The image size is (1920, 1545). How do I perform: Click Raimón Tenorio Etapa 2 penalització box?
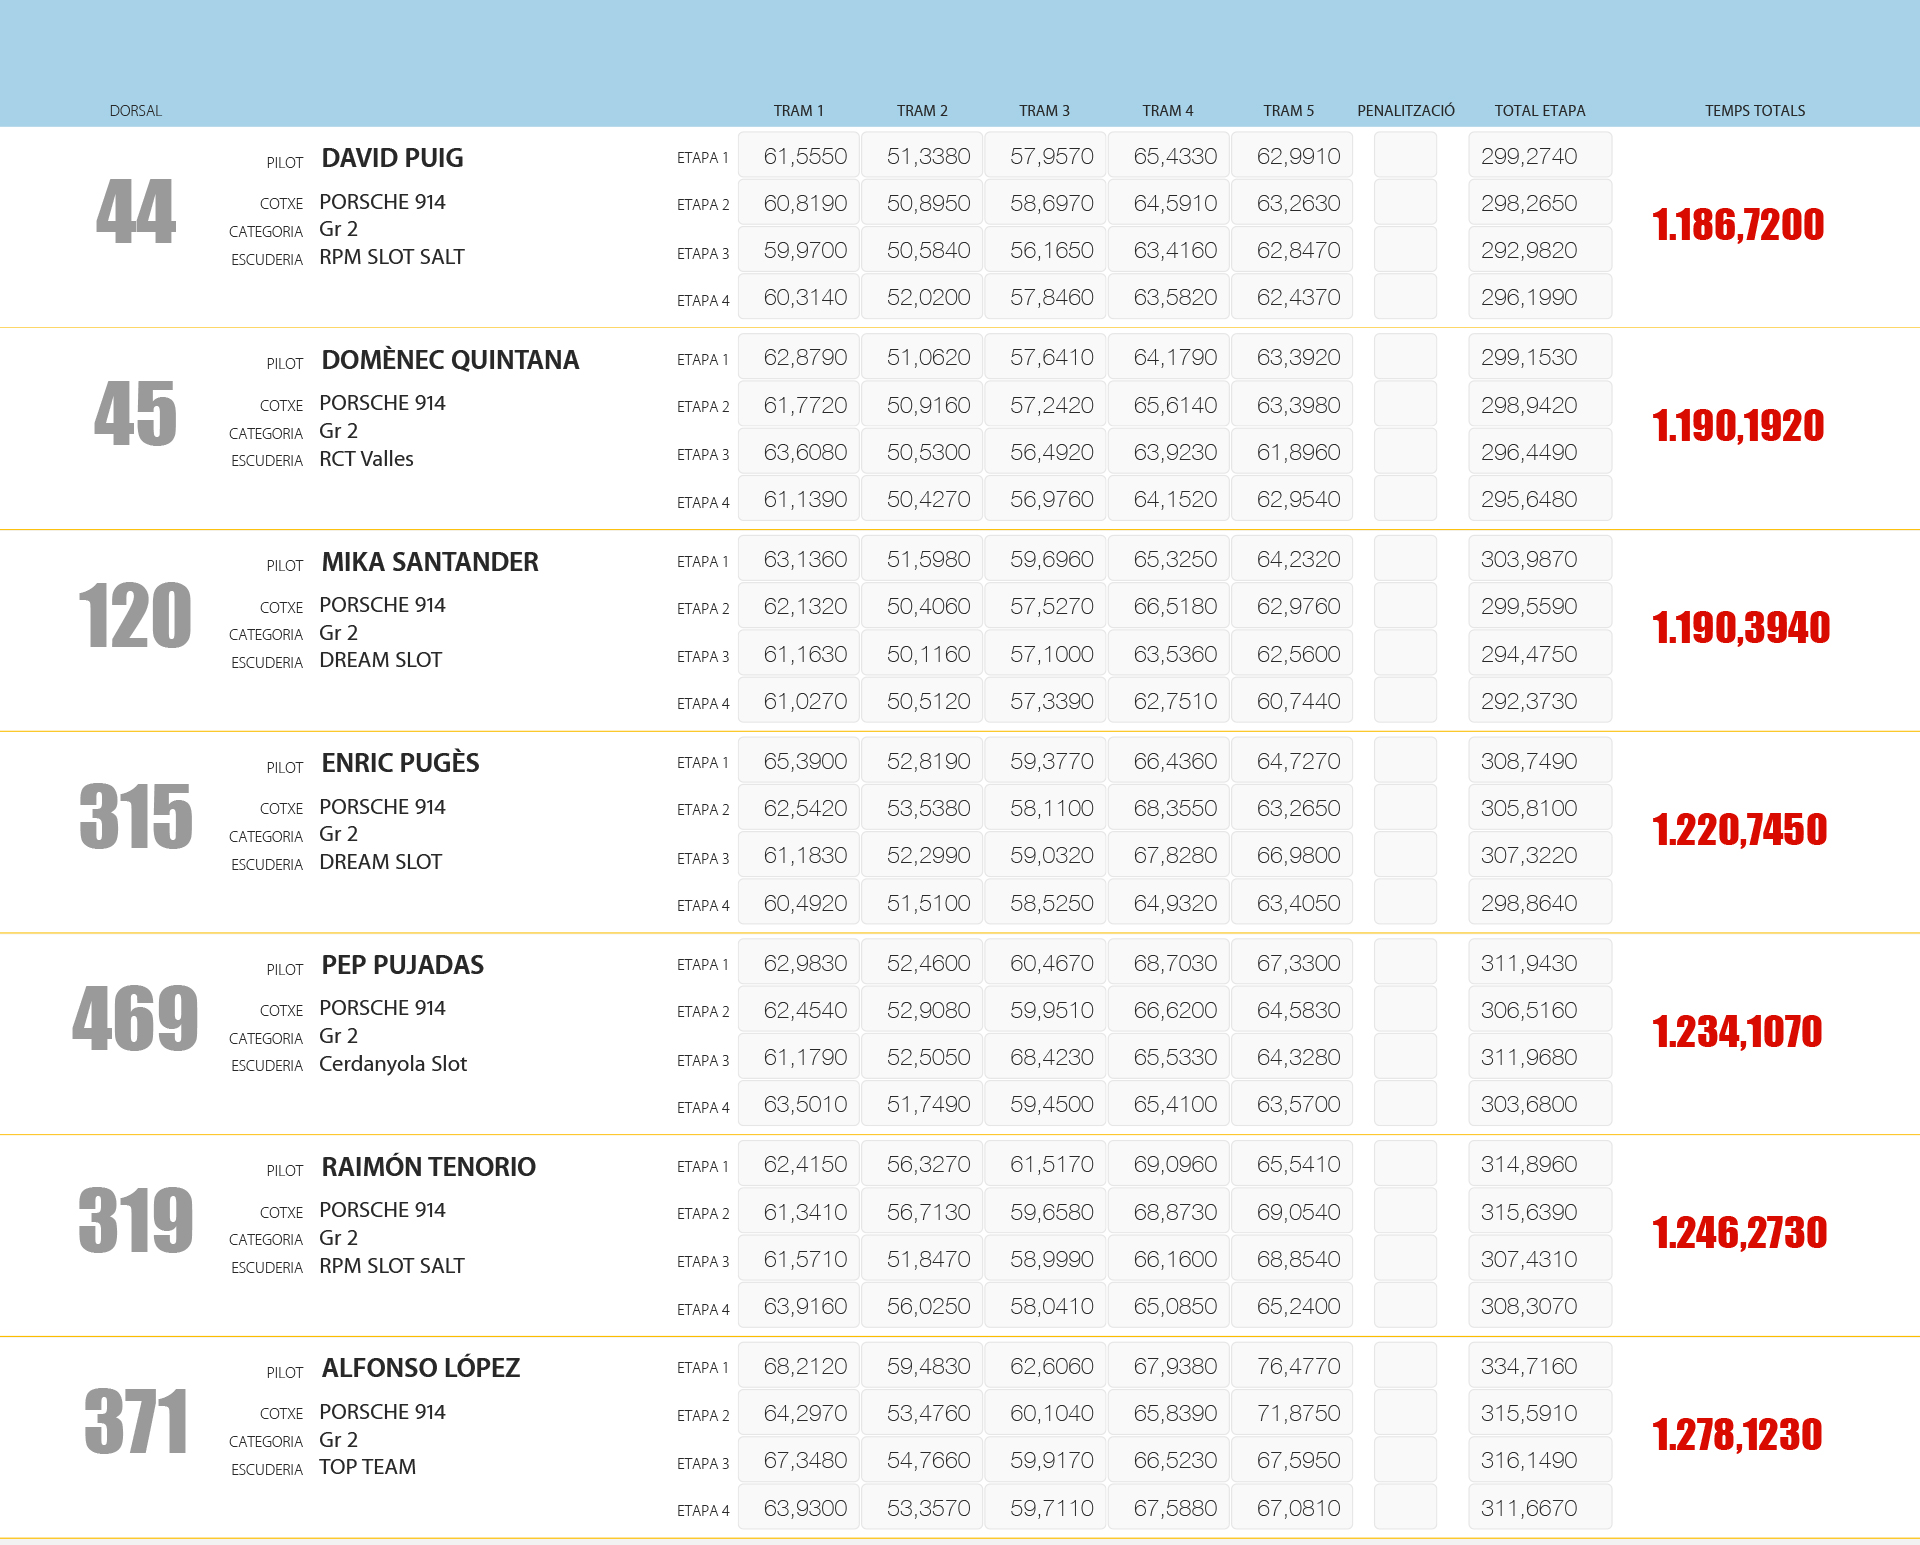(1405, 1212)
